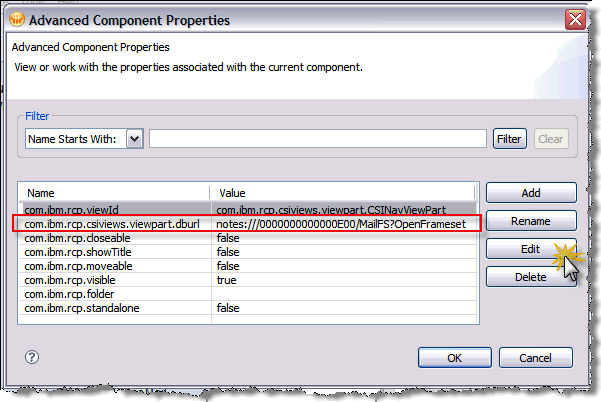
Task: Click the dialog title bar application icon
Action: pyautogui.click(x=18, y=19)
